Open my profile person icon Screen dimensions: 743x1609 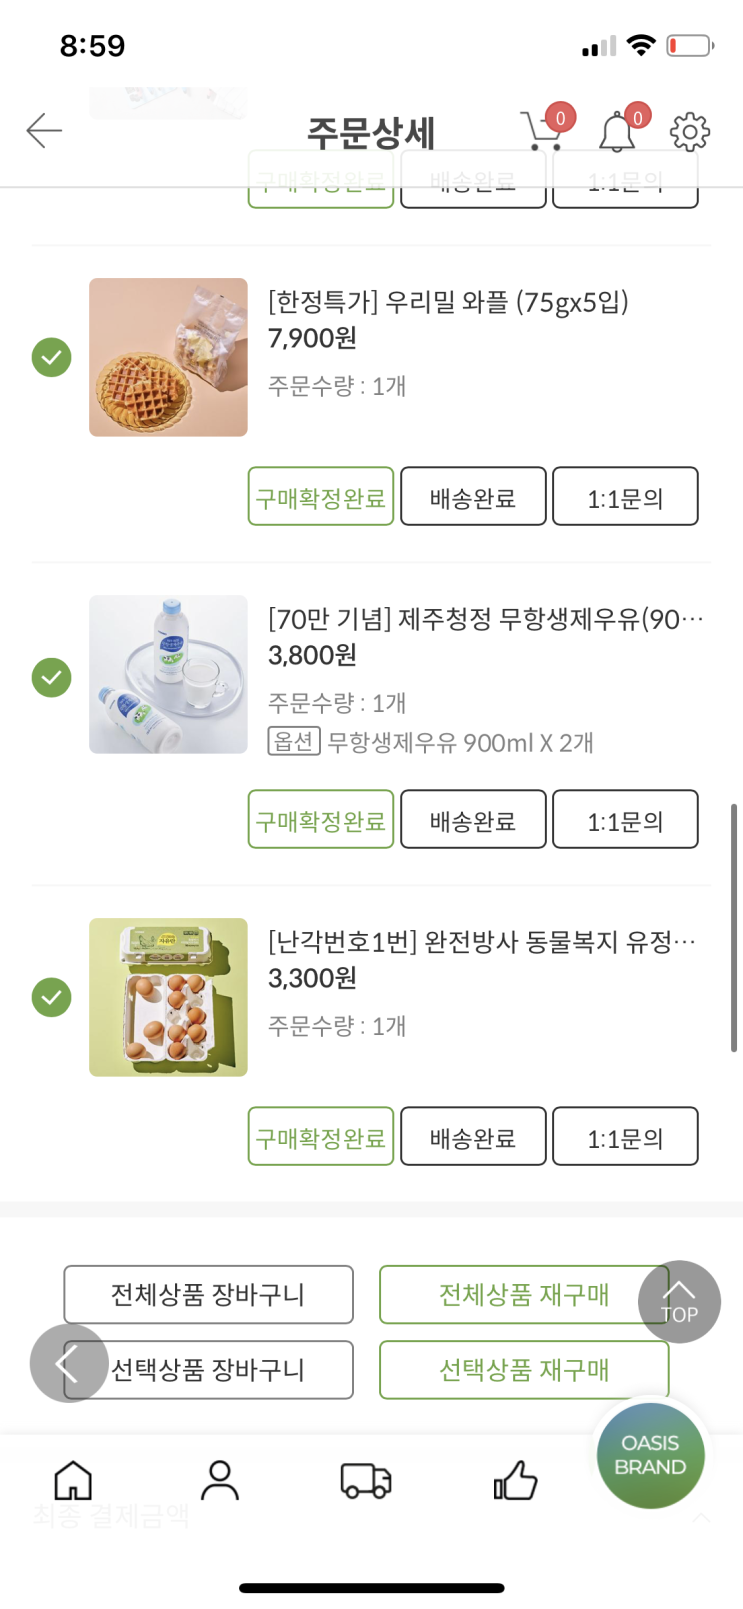tap(219, 1480)
